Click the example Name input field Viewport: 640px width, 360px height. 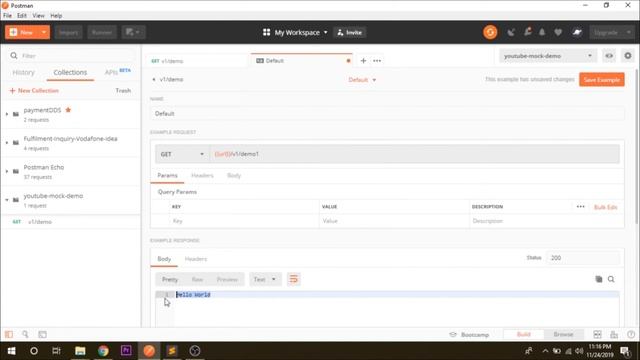click(x=387, y=113)
